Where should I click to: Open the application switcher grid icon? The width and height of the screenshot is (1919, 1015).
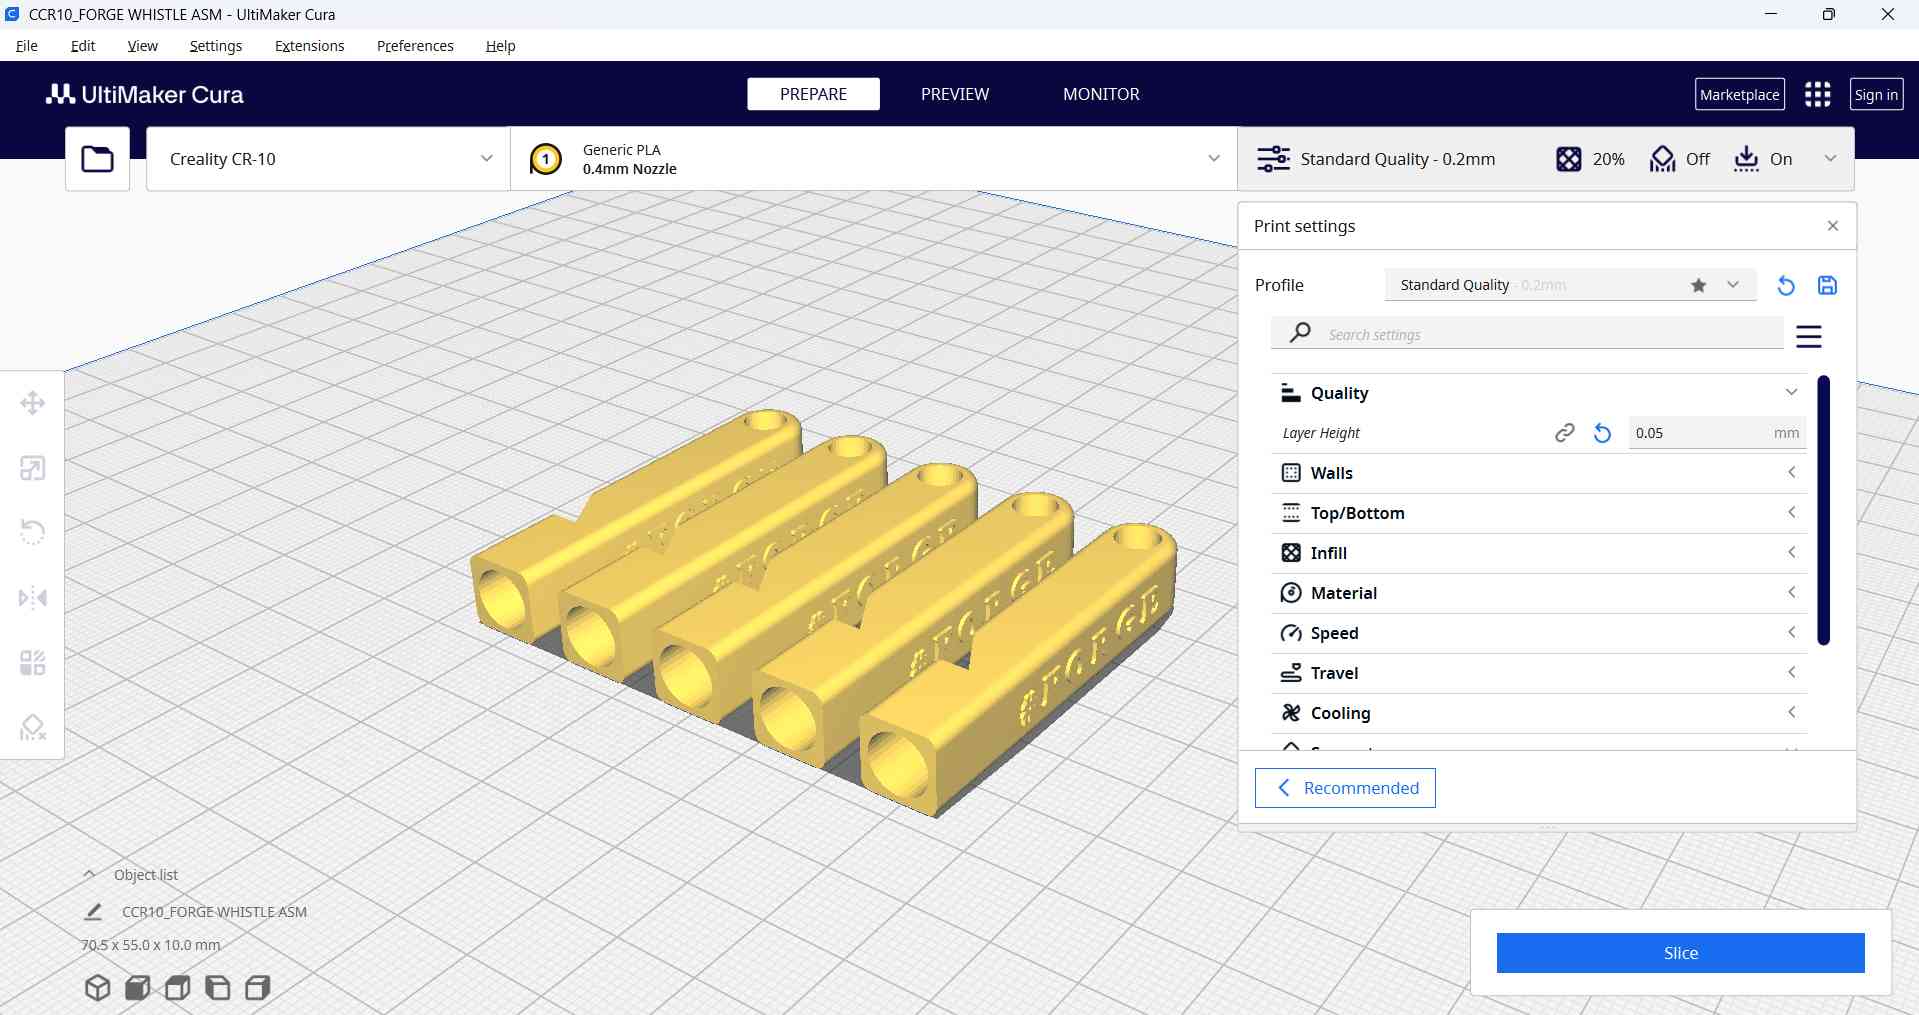pos(1817,94)
